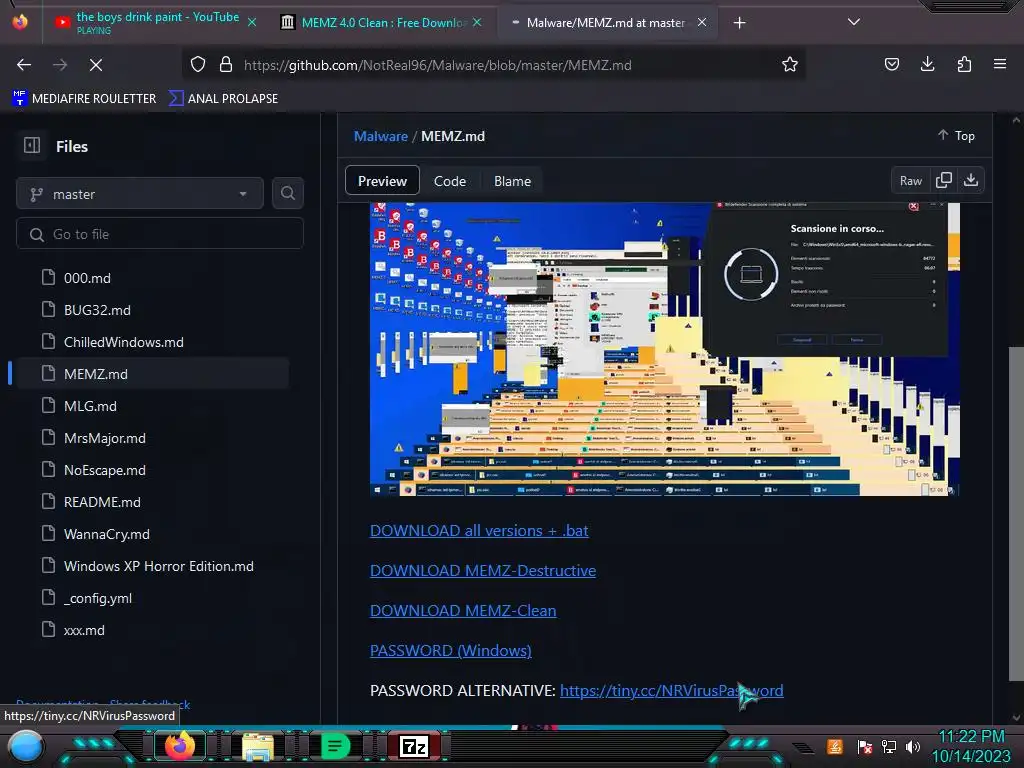Open the tracking protection shield icon

[x=198, y=65]
